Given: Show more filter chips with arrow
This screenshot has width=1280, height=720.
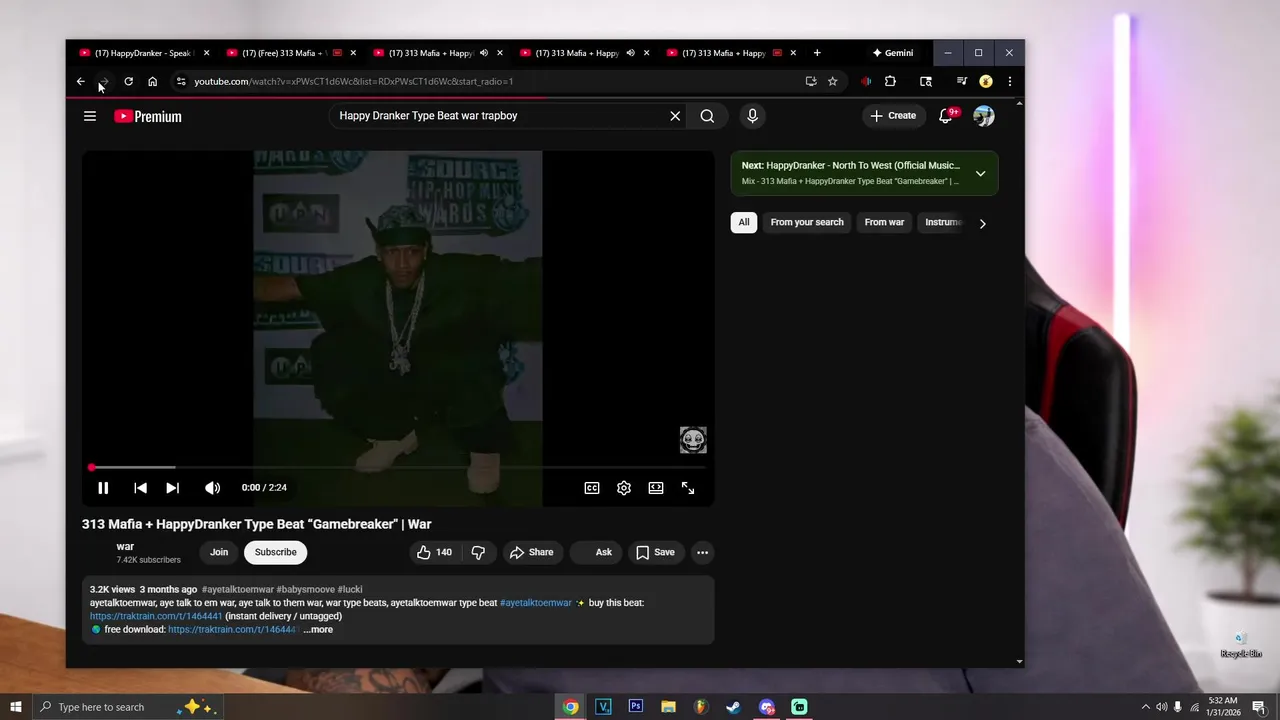Looking at the screenshot, I should pos(982,223).
